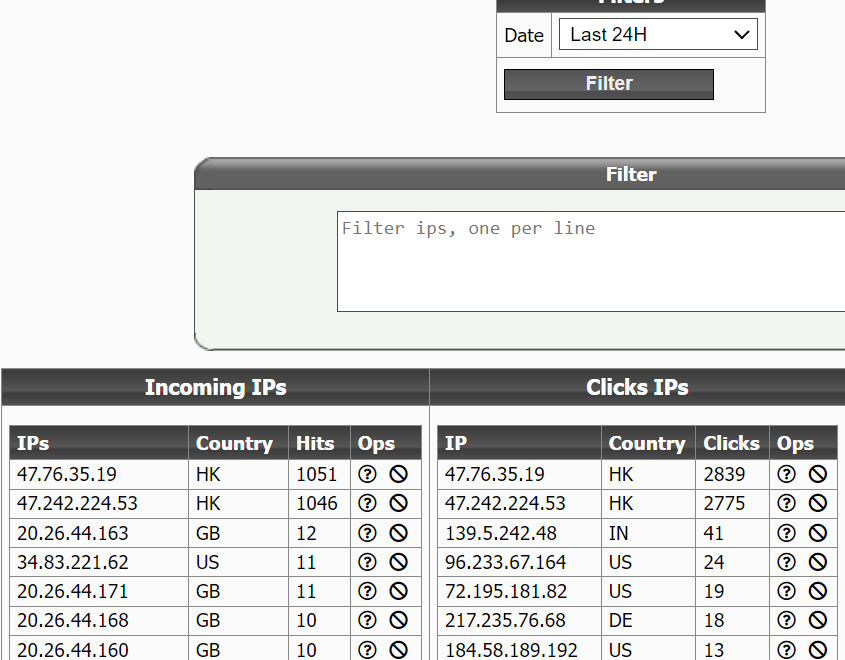Click clicks IP text 96.233.67.164
The height and width of the screenshot is (660, 845).
pos(505,562)
